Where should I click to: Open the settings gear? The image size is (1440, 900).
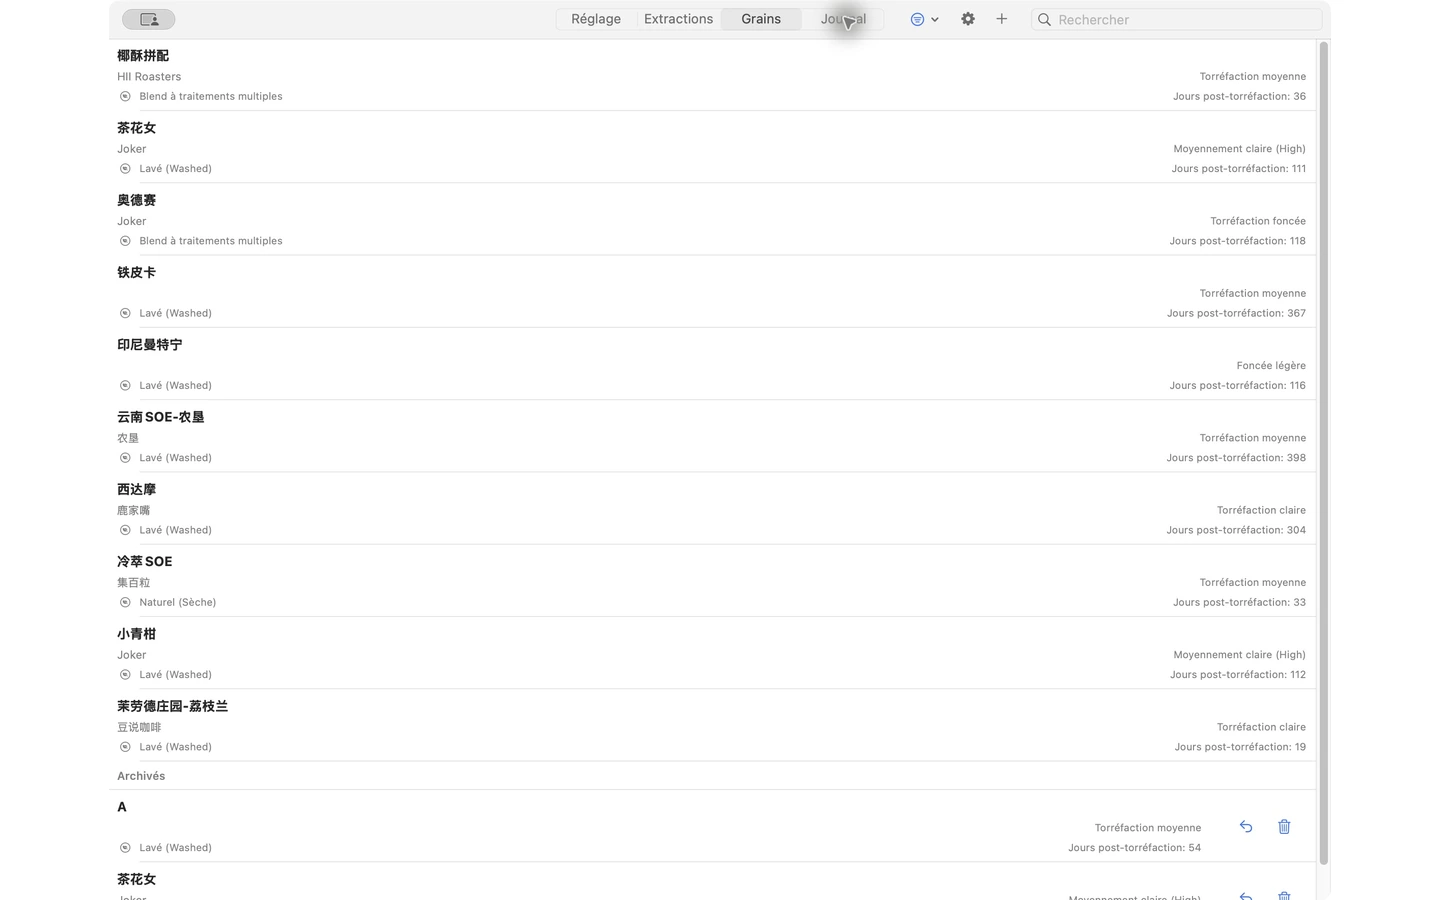coord(968,19)
